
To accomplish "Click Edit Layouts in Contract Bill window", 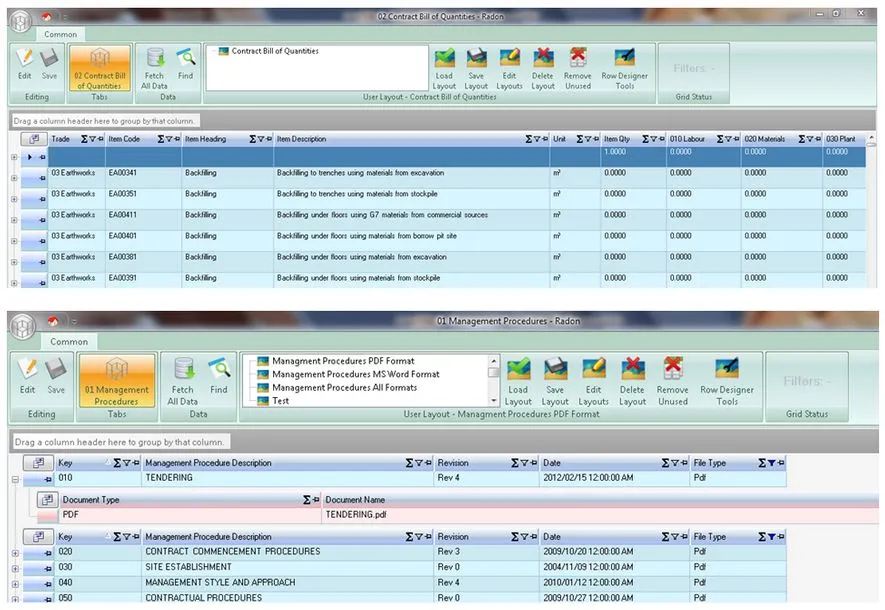I will click(509, 68).
